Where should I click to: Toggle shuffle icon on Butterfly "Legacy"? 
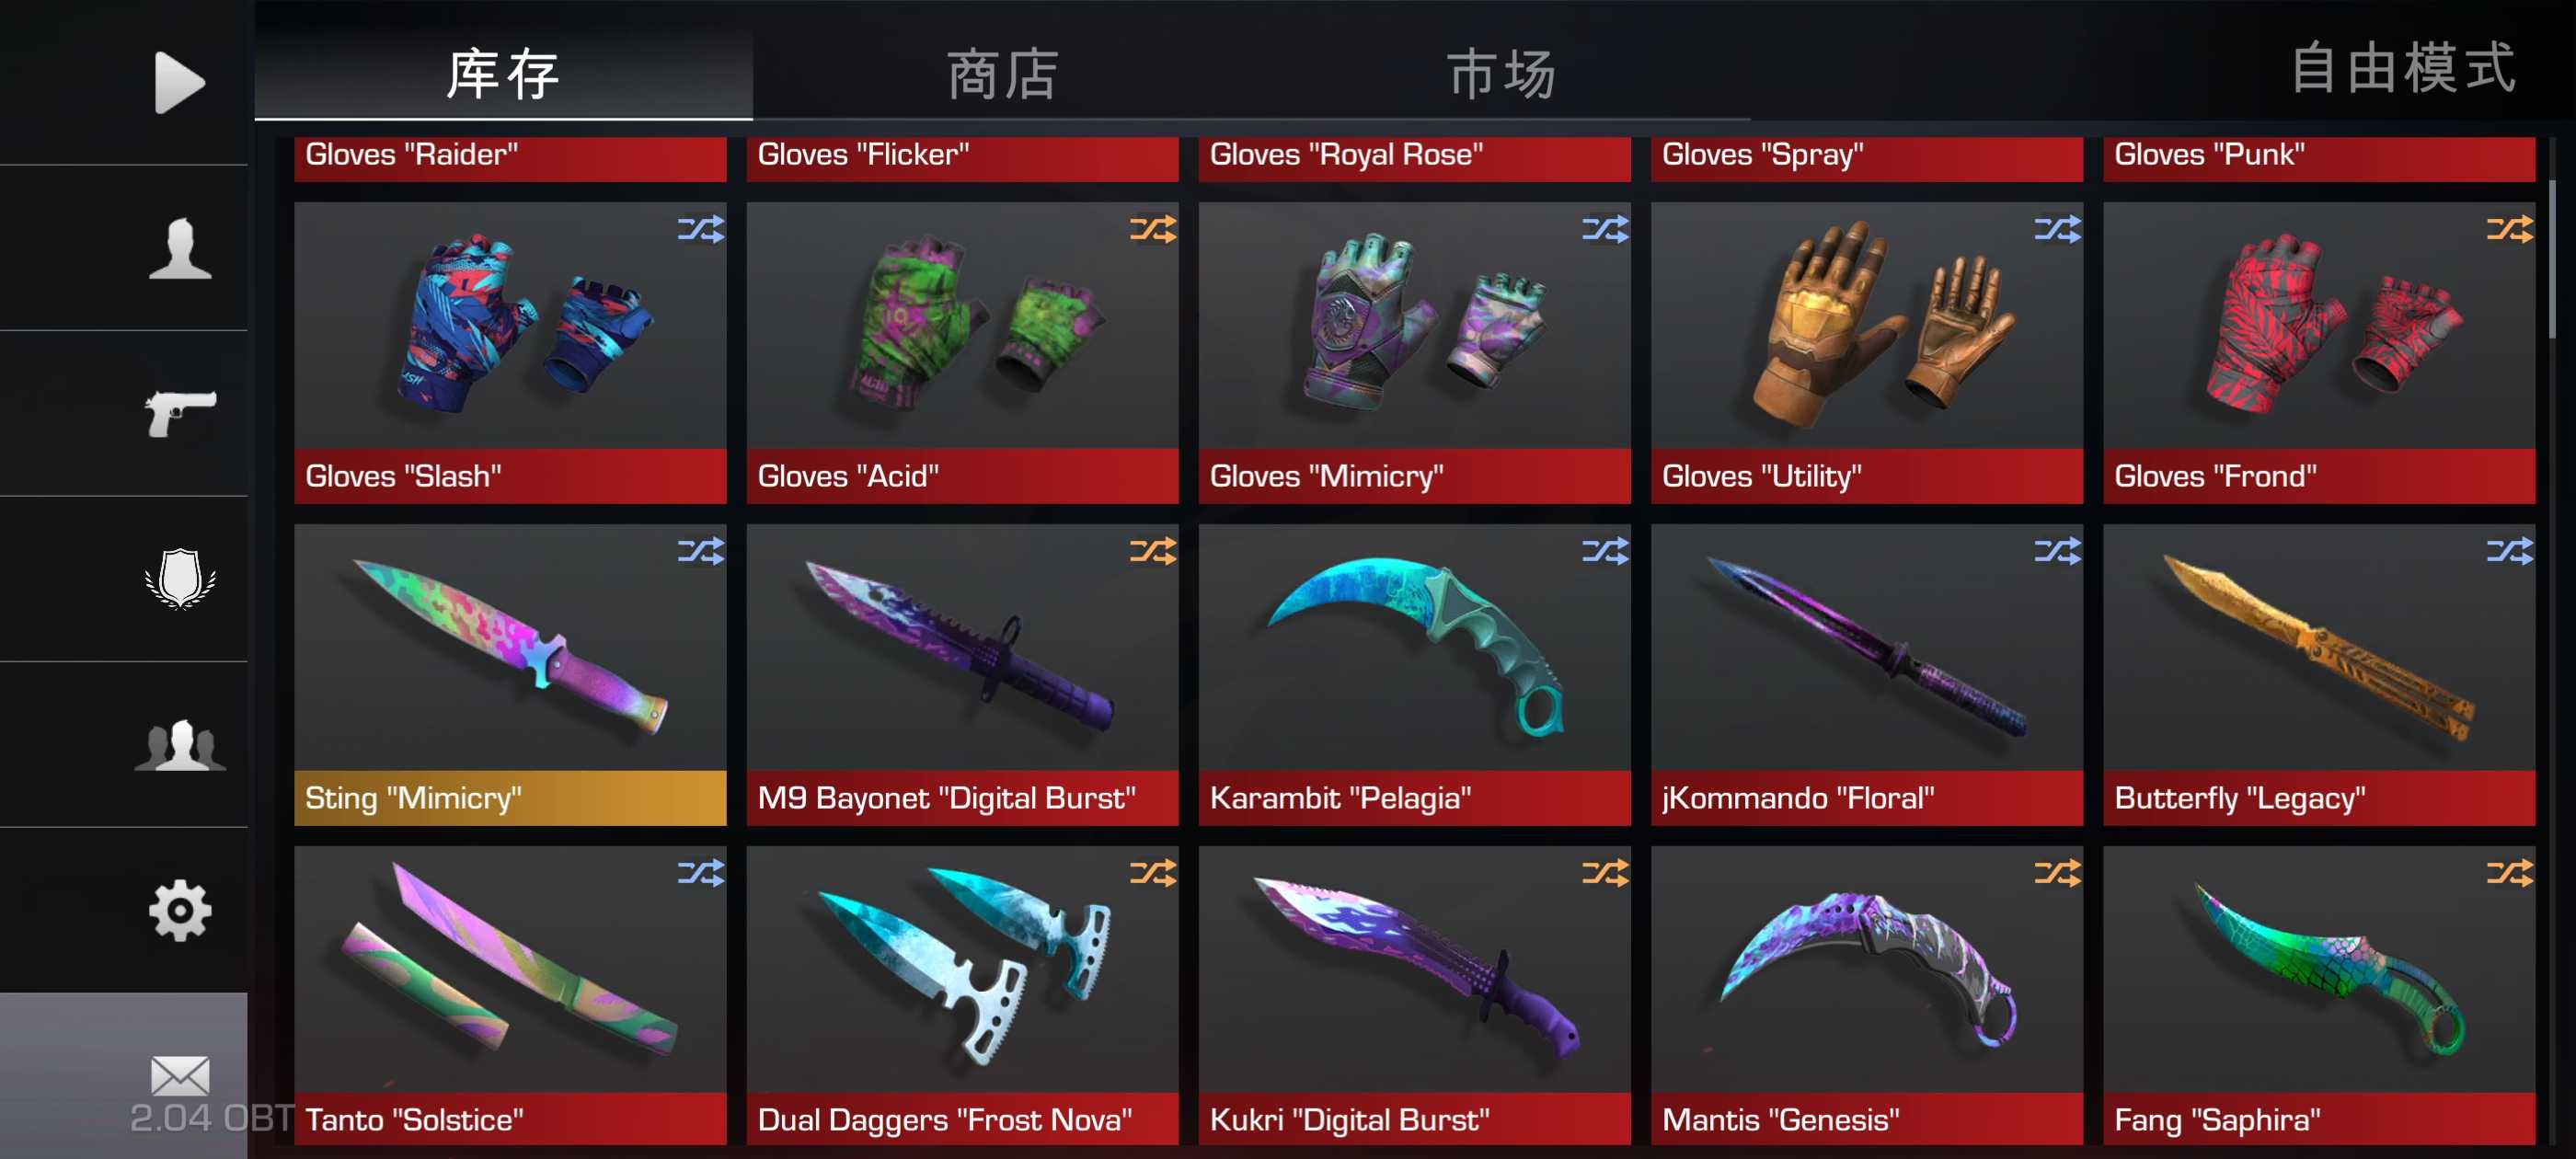[2509, 552]
